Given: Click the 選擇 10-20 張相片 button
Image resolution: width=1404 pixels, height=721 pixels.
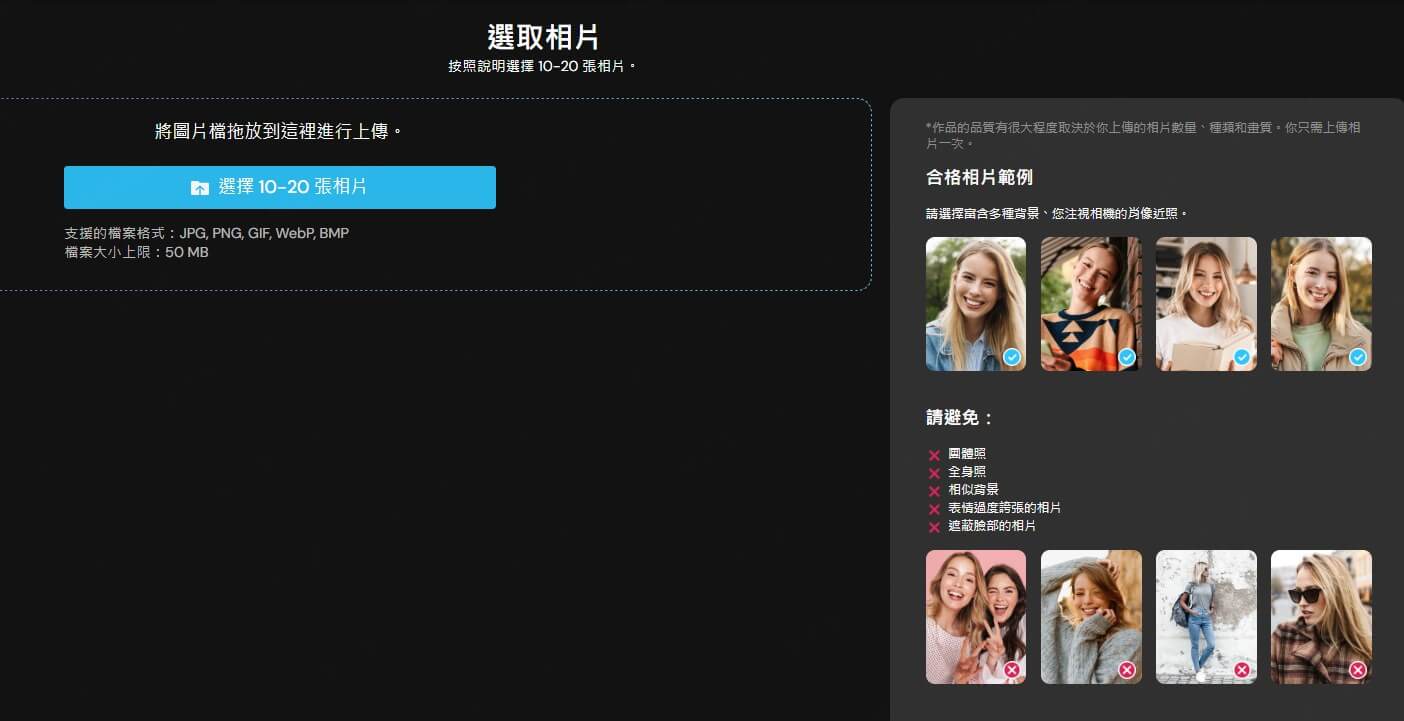Looking at the screenshot, I should [280, 187].
